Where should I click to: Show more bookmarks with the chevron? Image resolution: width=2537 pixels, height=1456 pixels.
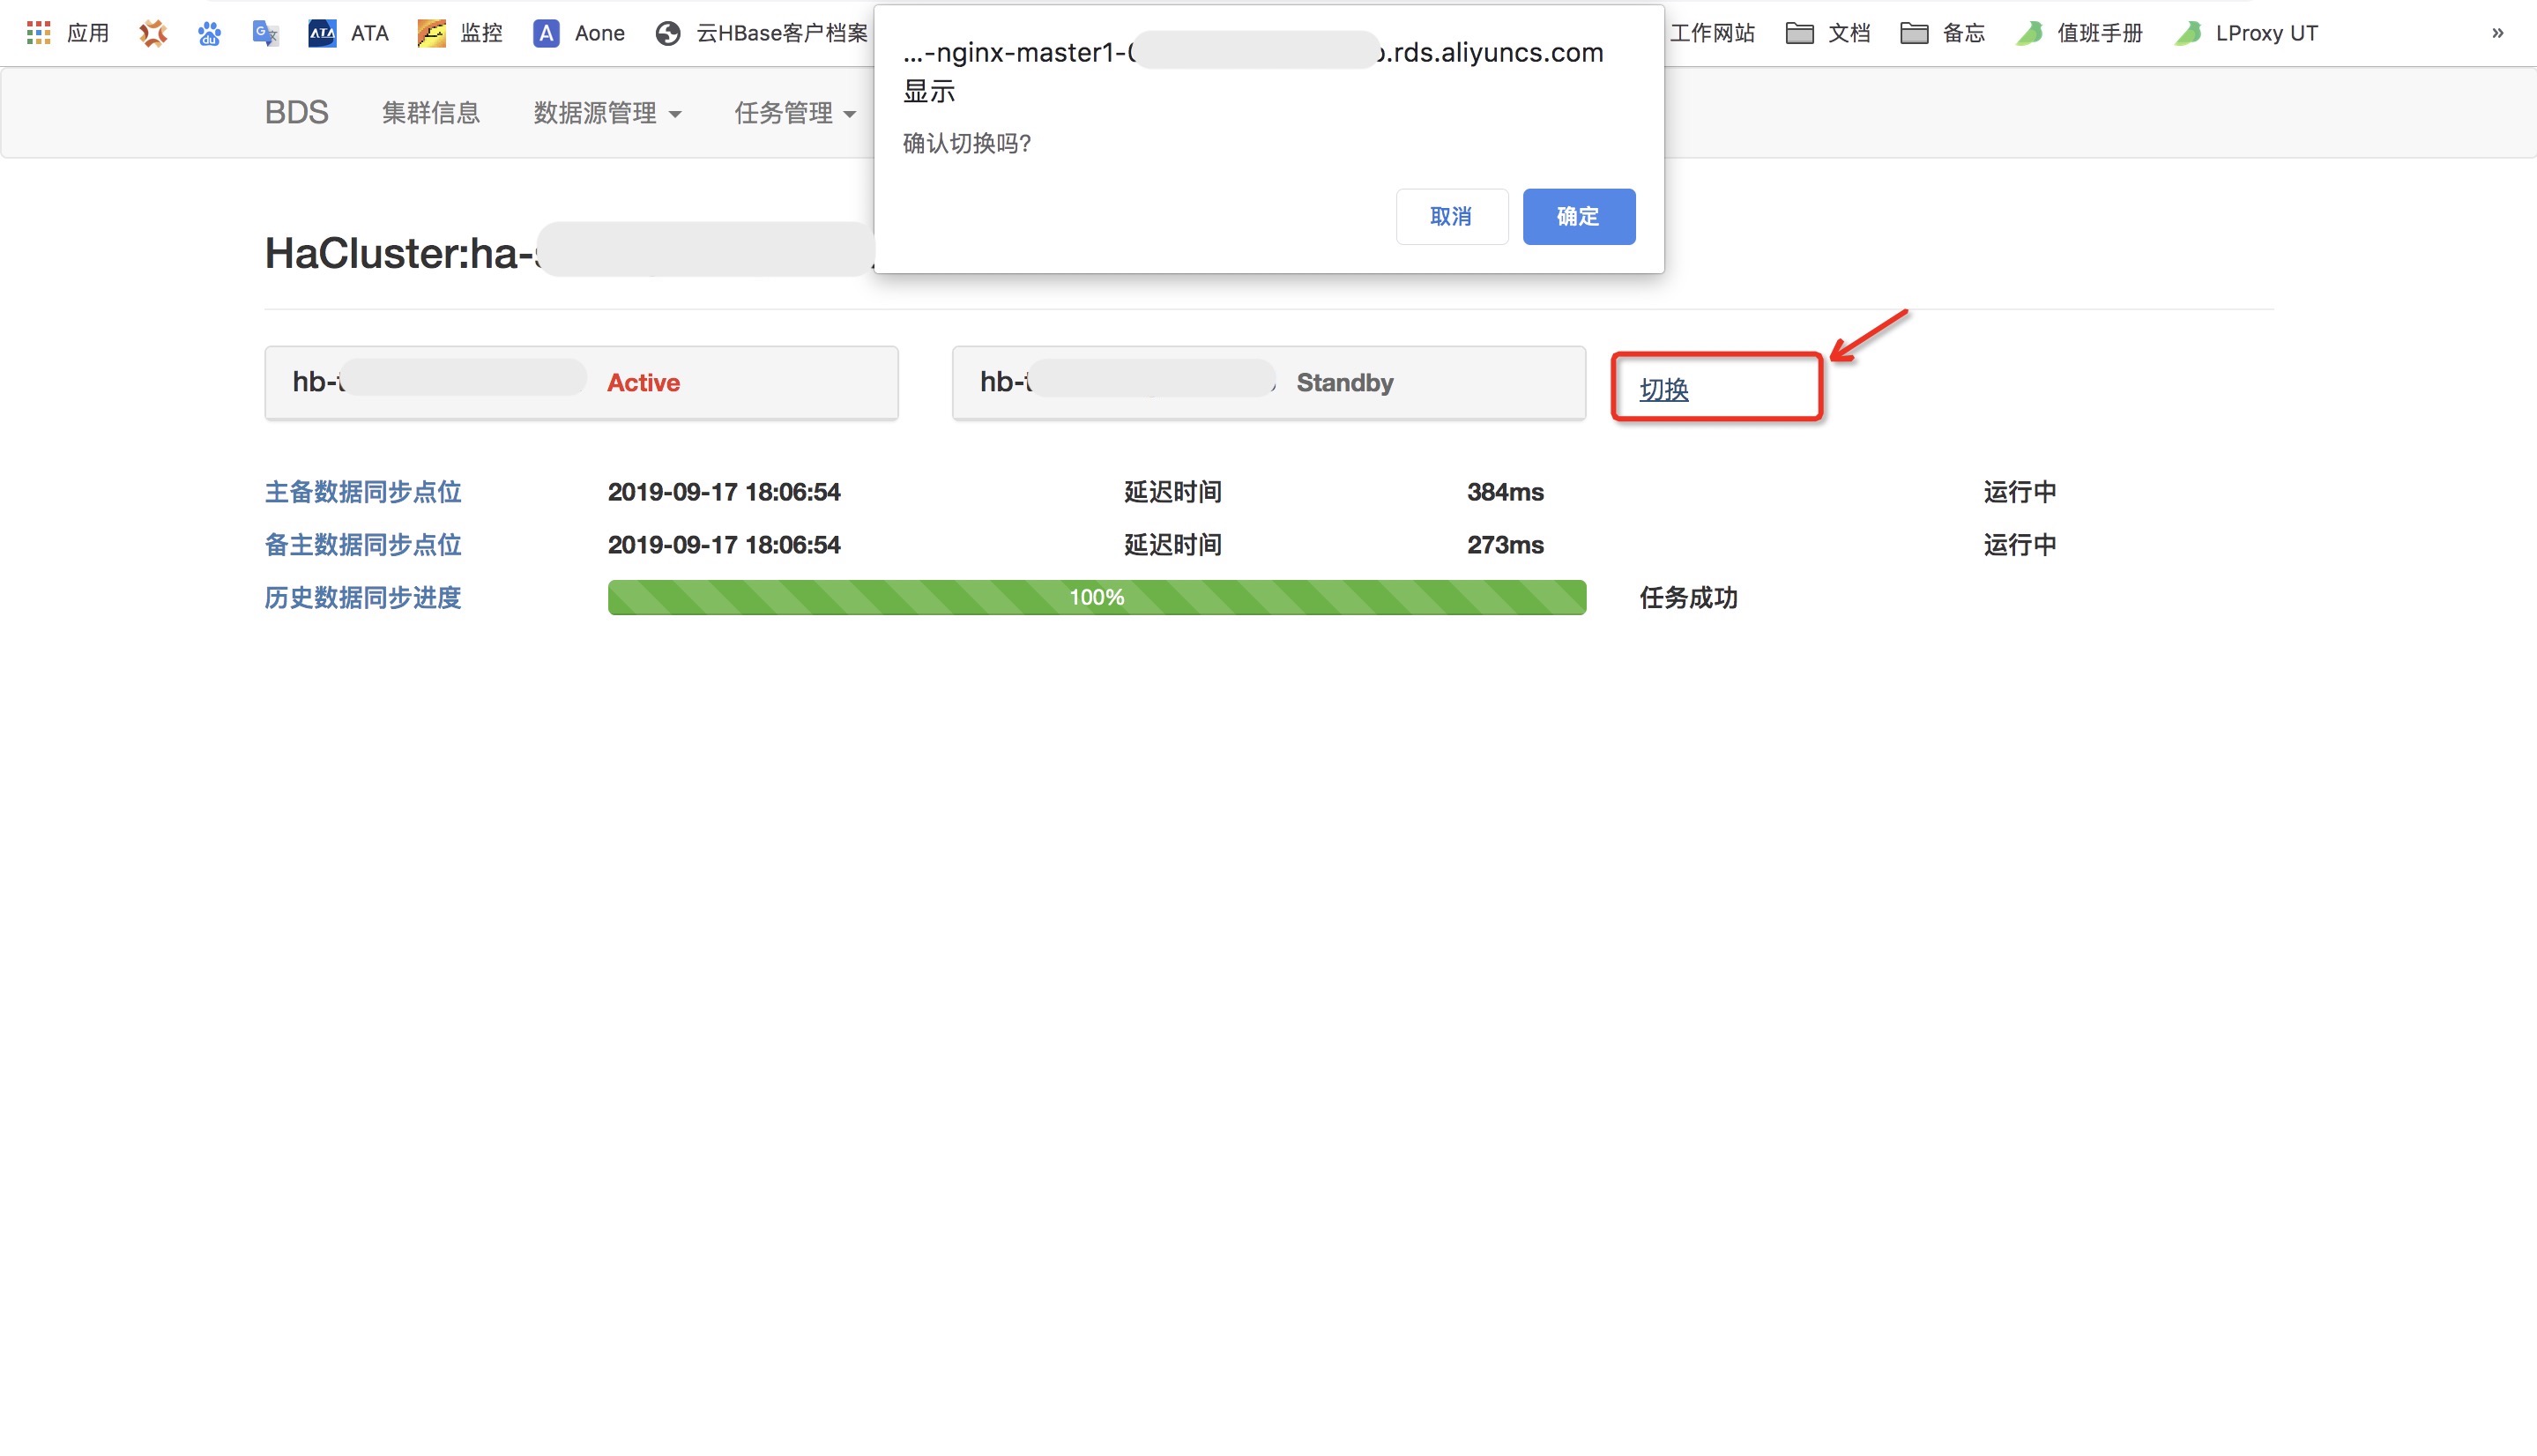2497,33
